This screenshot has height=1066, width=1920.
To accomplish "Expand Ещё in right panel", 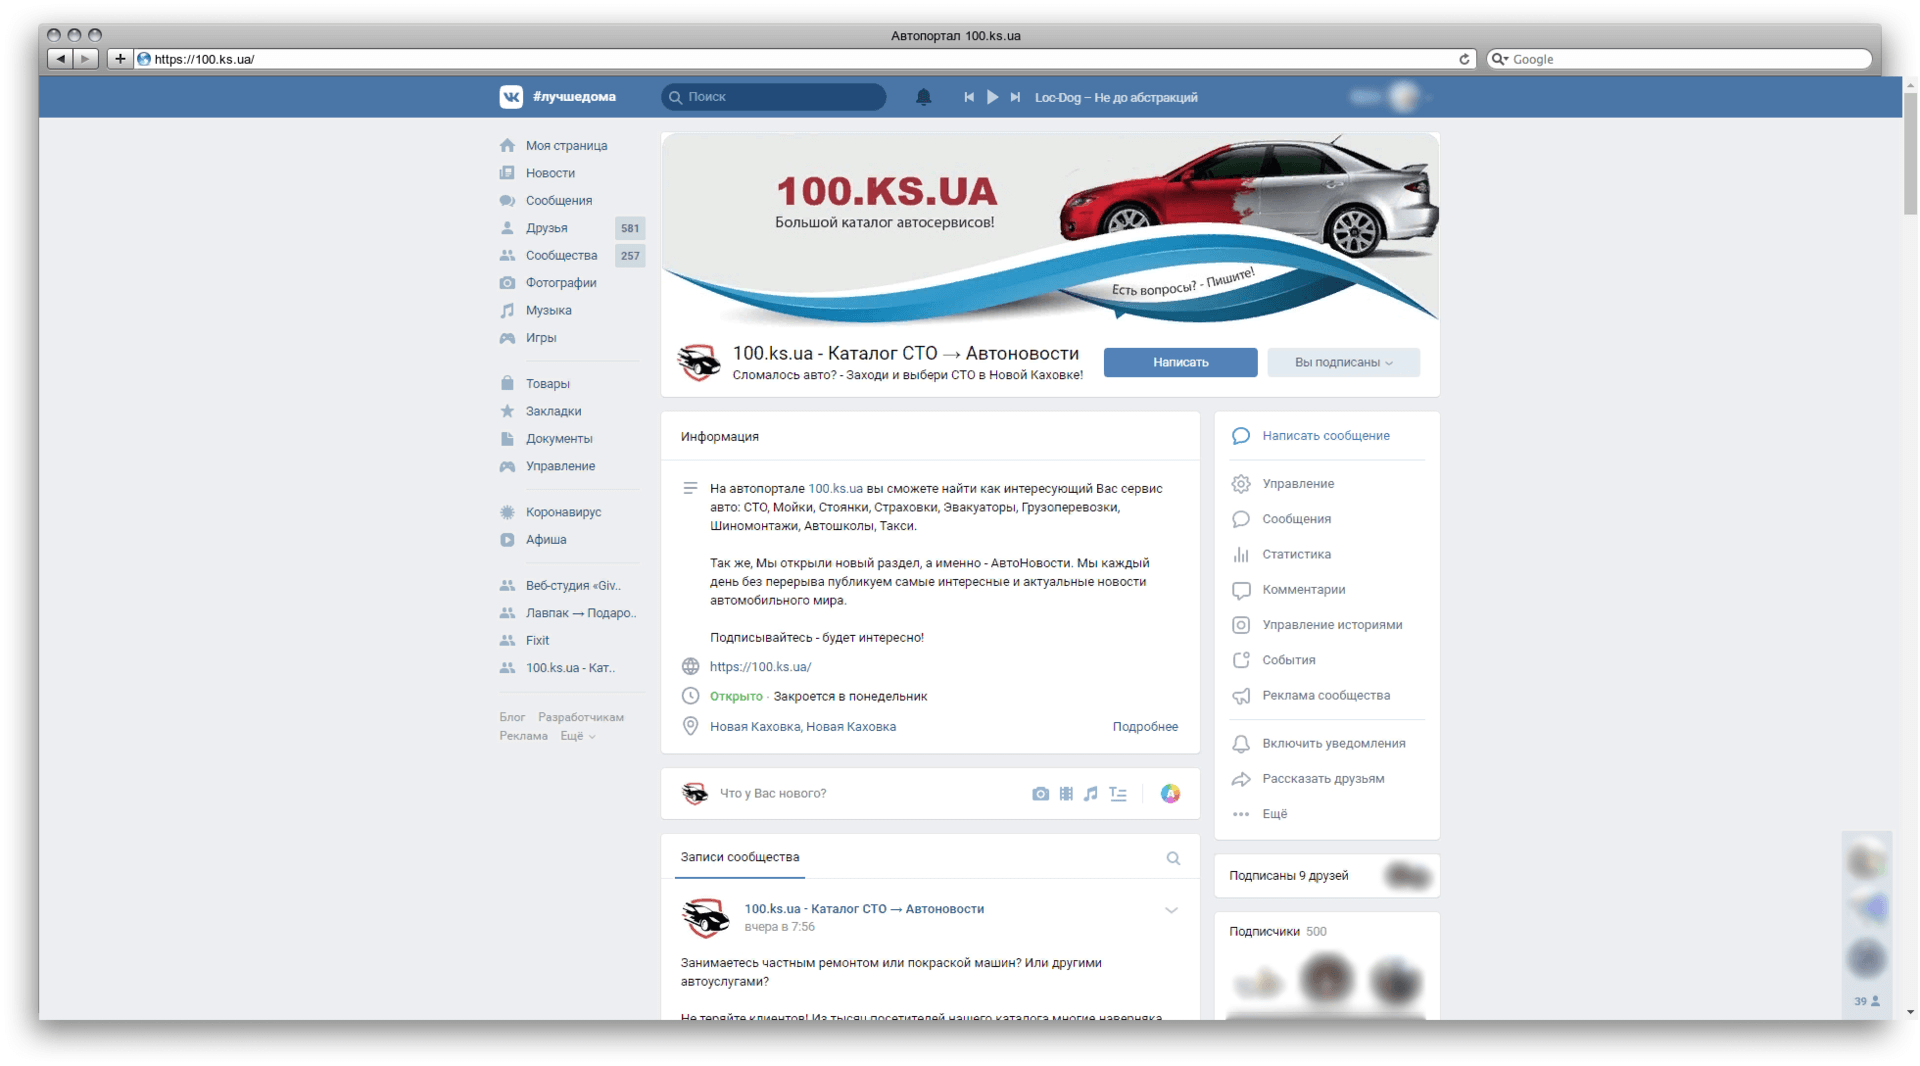I will click(x=1274, y=814).
